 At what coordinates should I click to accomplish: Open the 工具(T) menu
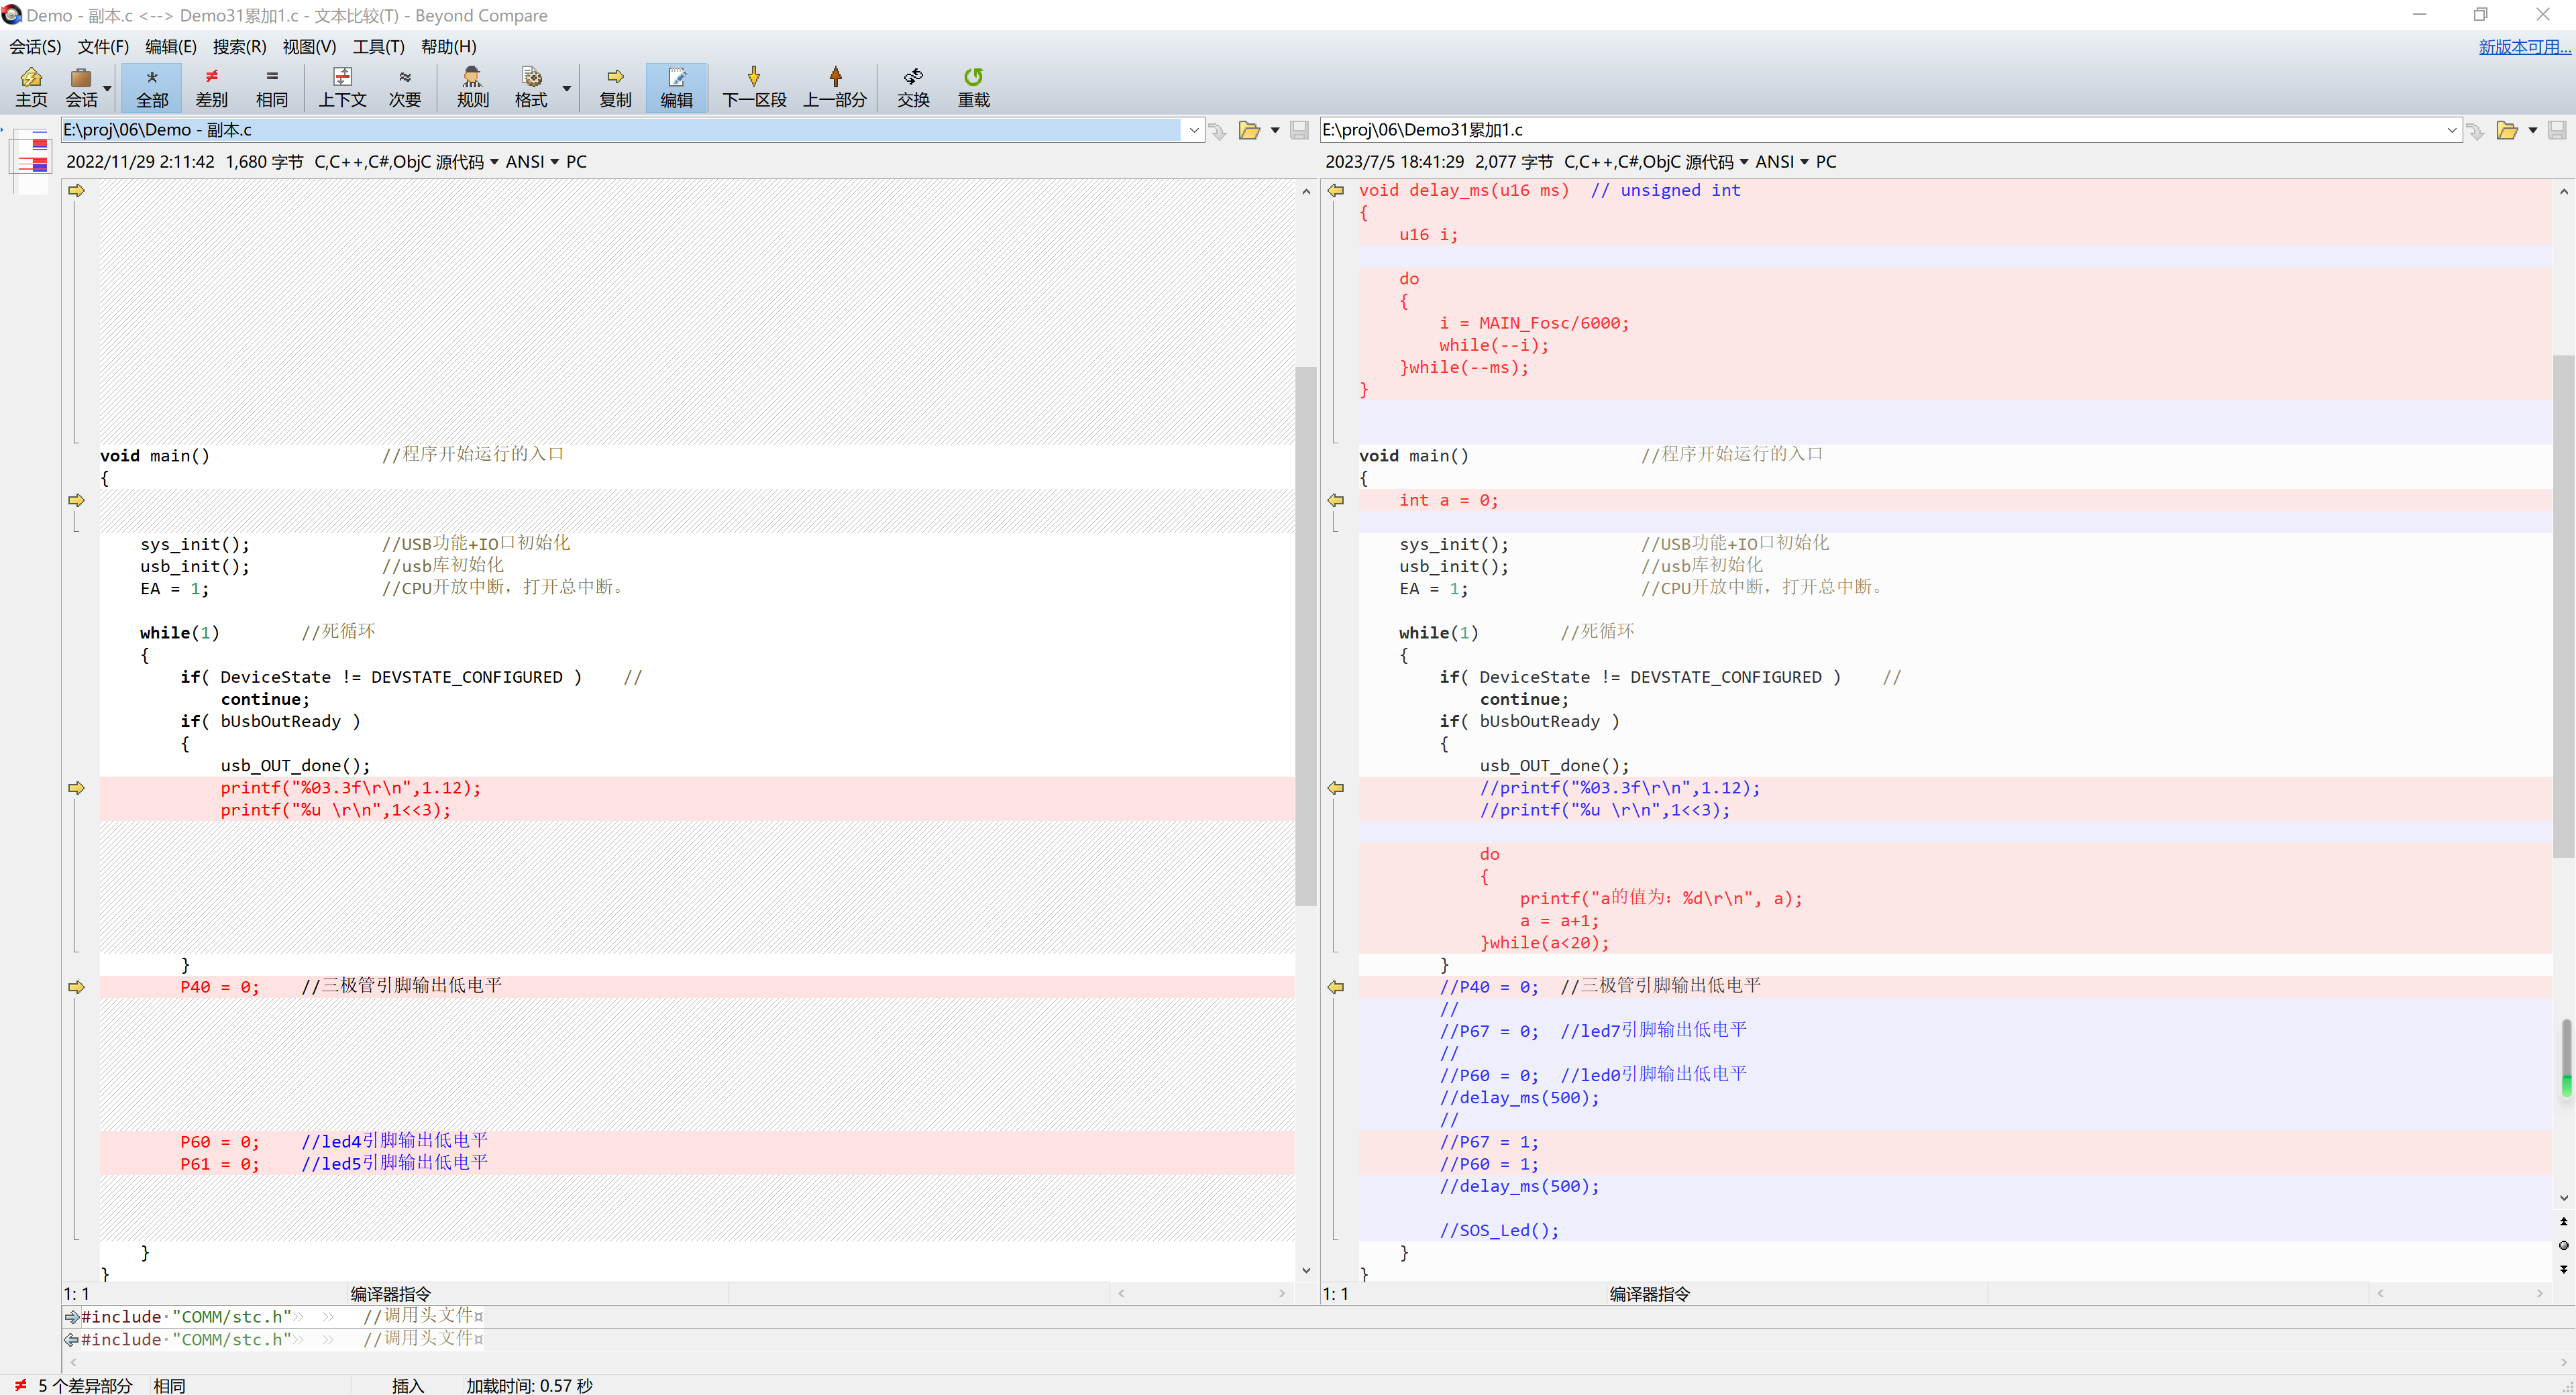coord(378,46)
